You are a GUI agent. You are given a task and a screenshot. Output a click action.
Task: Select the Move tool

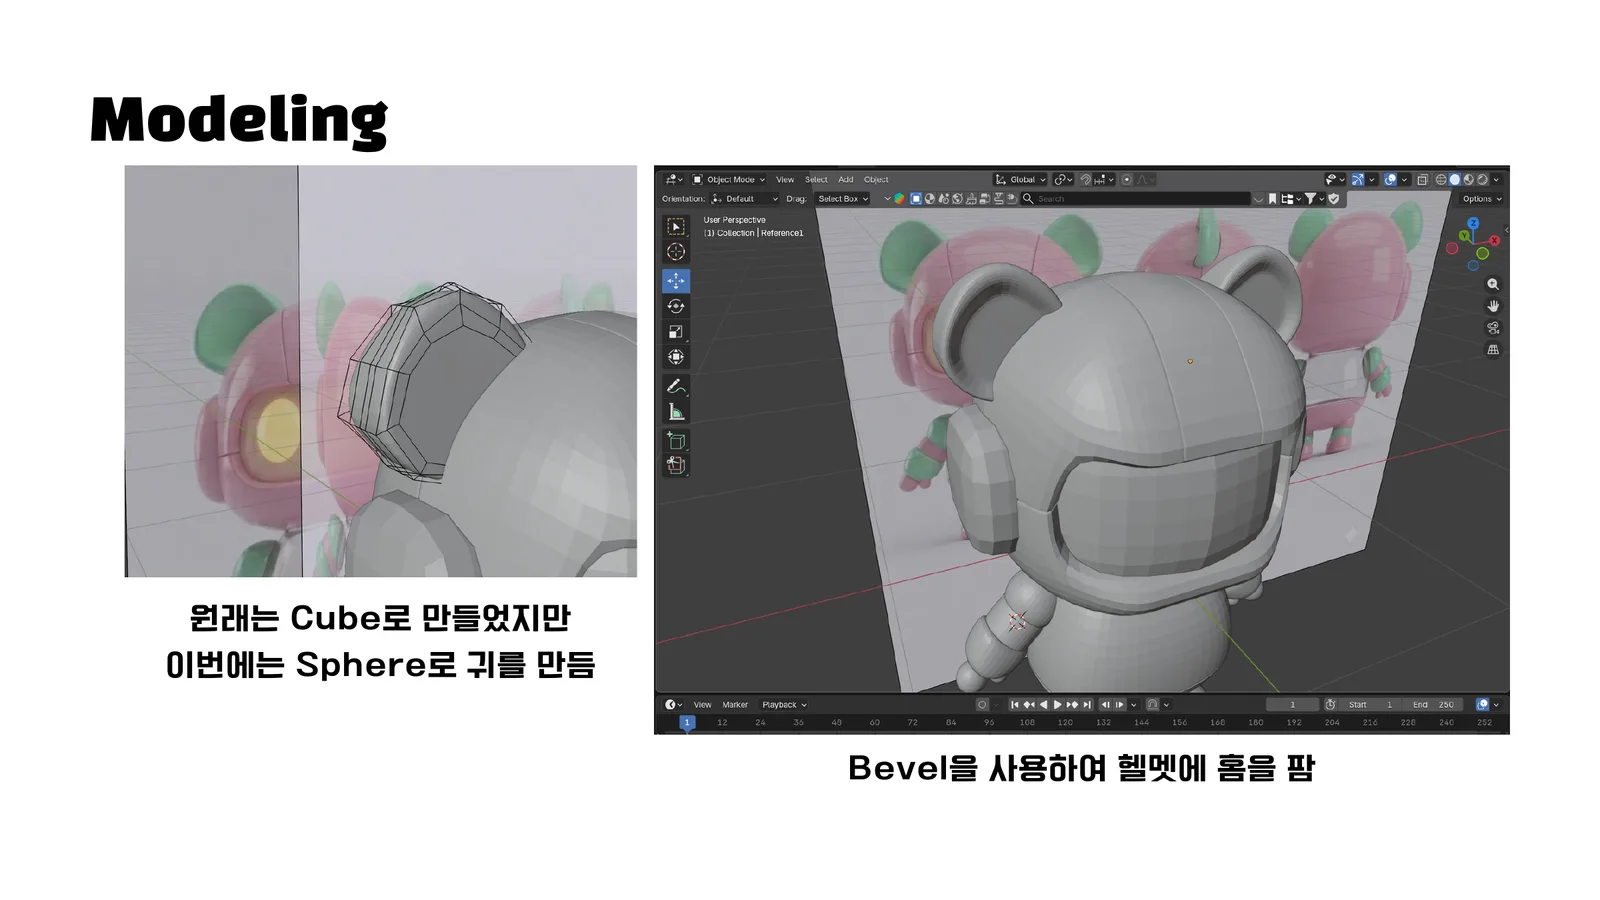[676, 281]
